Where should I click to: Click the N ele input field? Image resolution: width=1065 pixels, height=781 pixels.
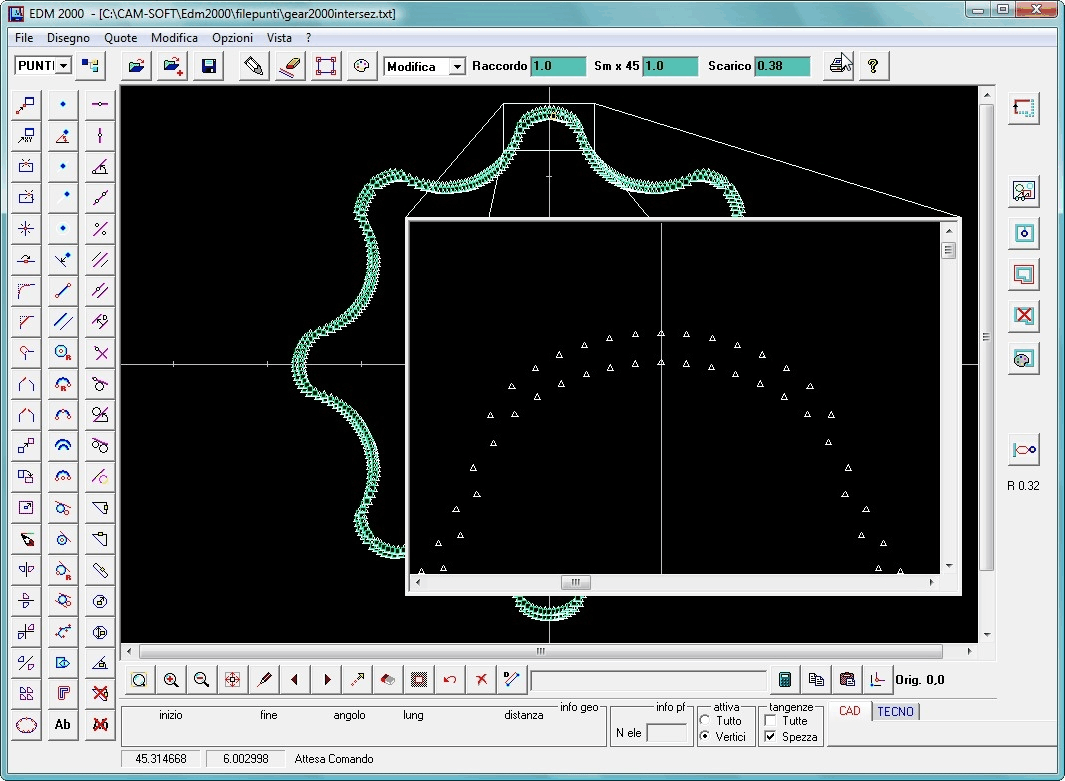click(x=666, y=733)
